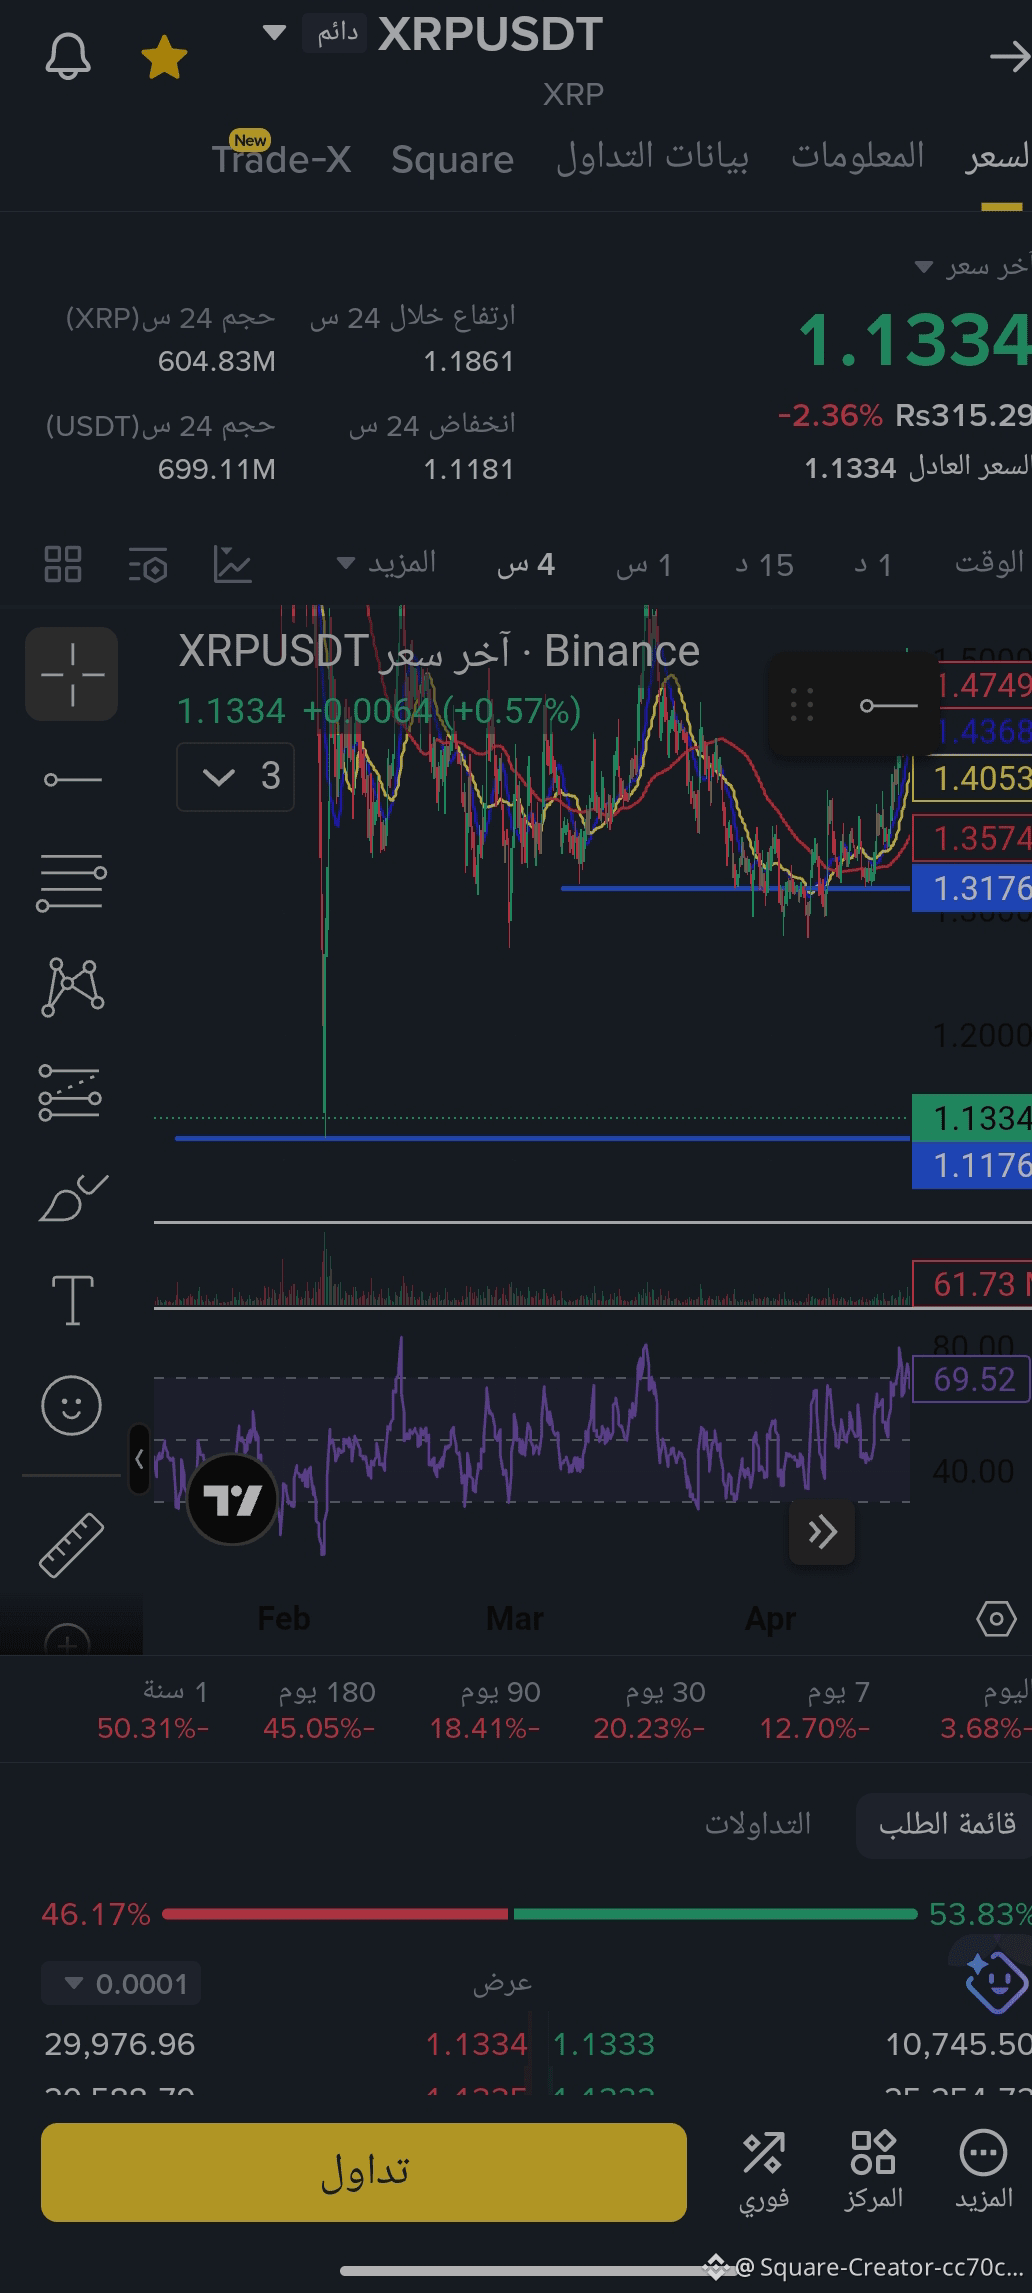Tap the 604.83M XRP volume value
The image size is (1032, 2293).
pos(216,361)
